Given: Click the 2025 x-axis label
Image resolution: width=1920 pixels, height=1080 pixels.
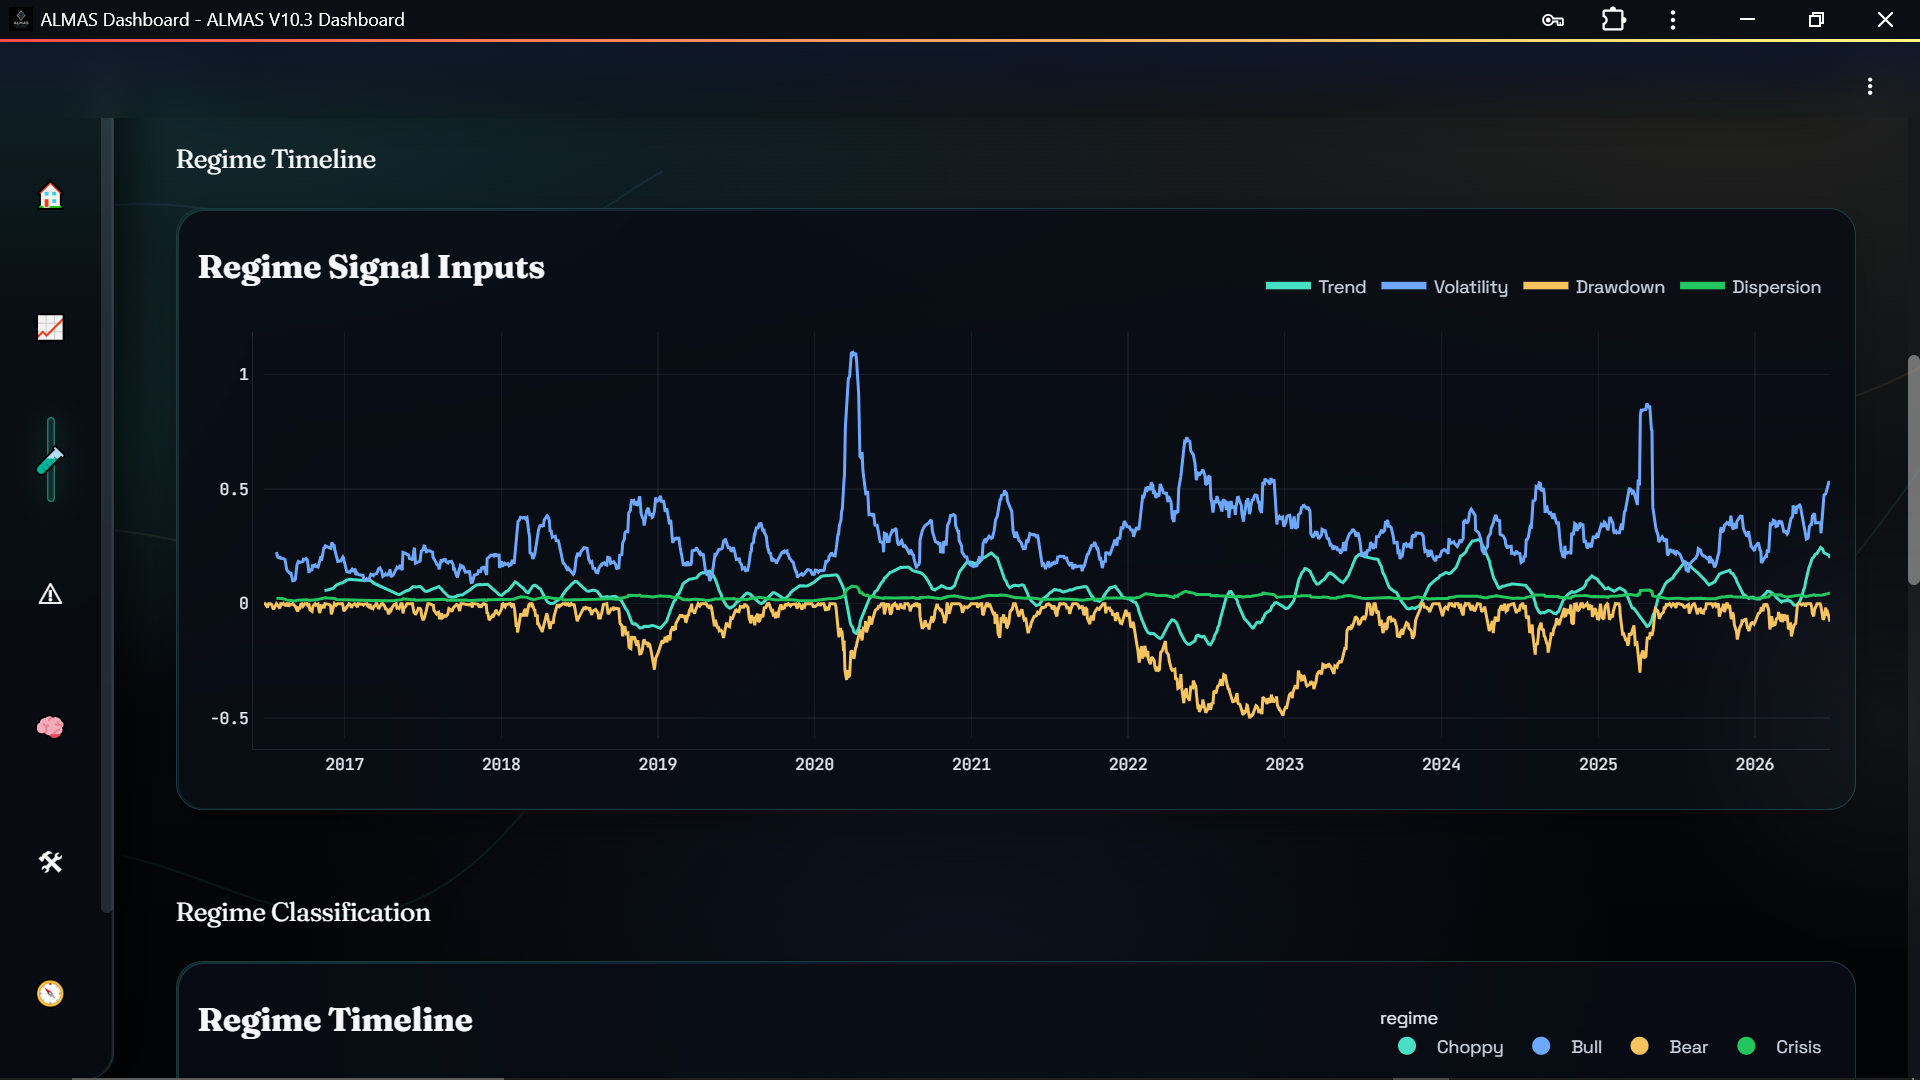Looking at the screenshot, I should coord(1598,764).
